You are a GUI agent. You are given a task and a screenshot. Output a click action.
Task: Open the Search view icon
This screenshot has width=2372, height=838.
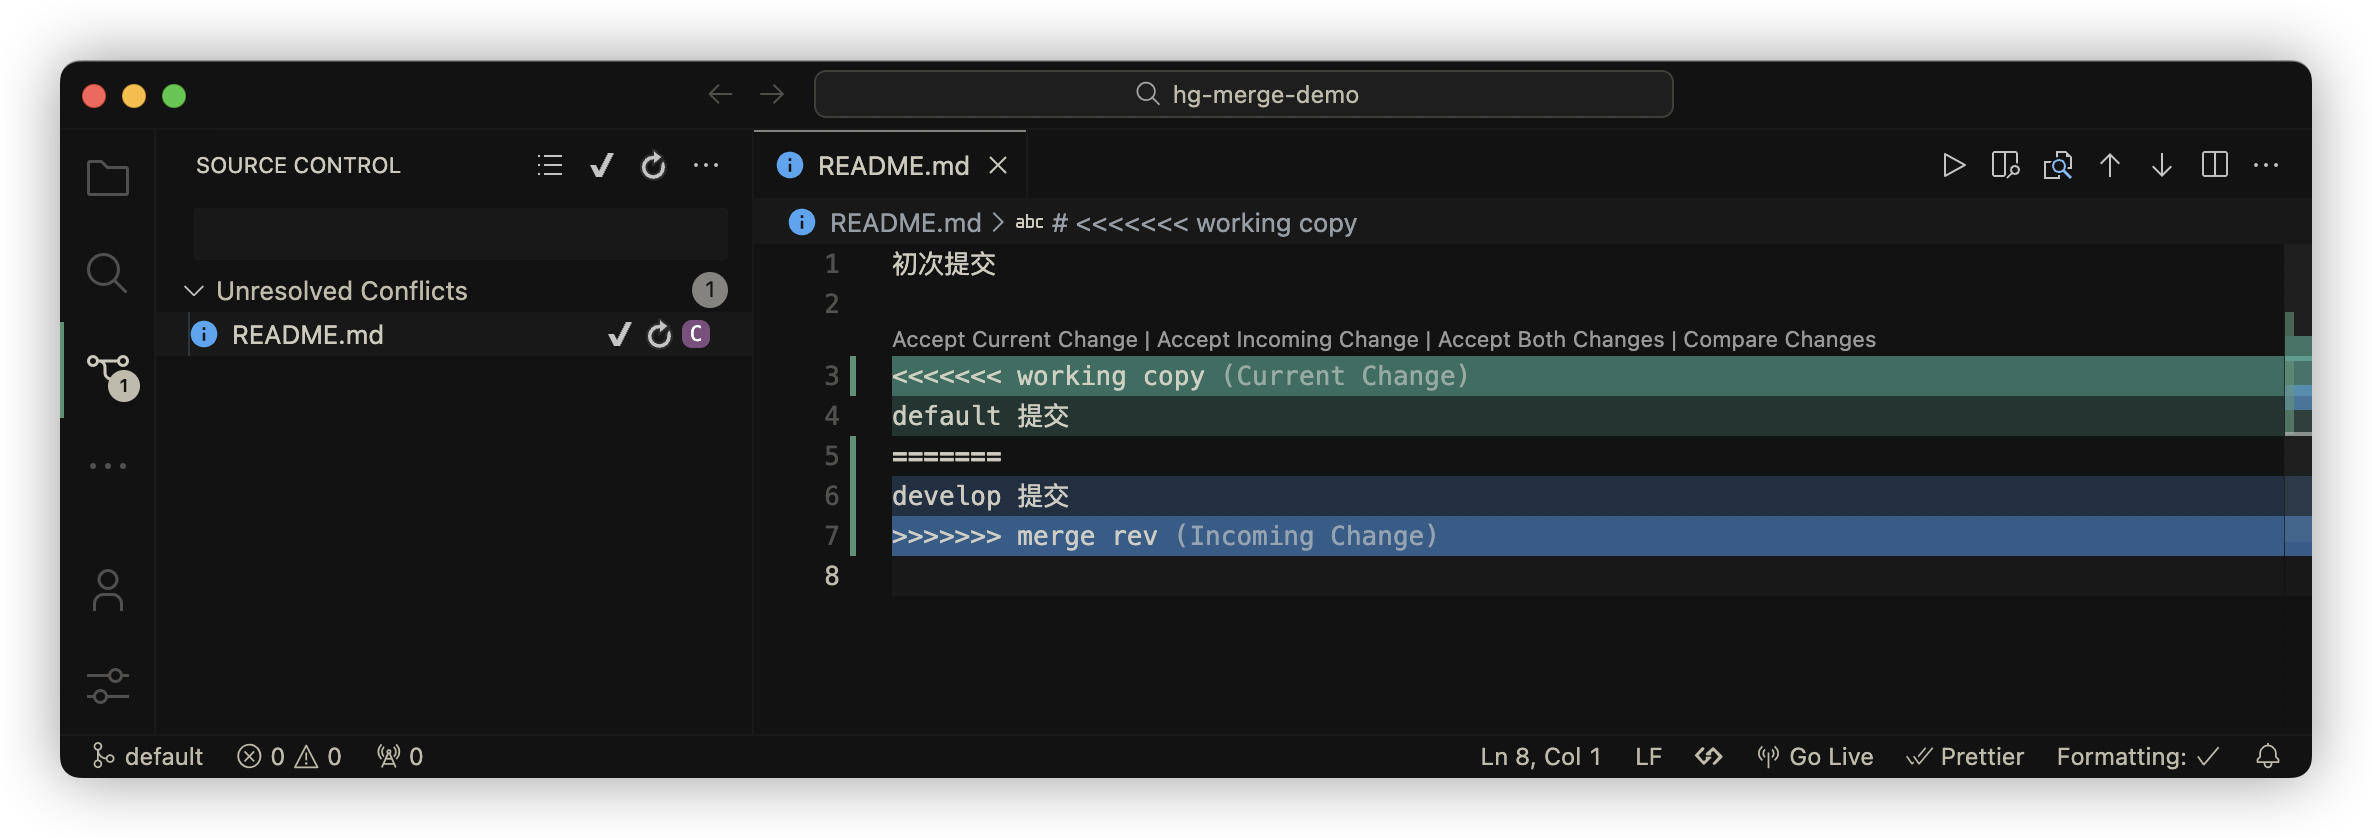pos(107,272)
